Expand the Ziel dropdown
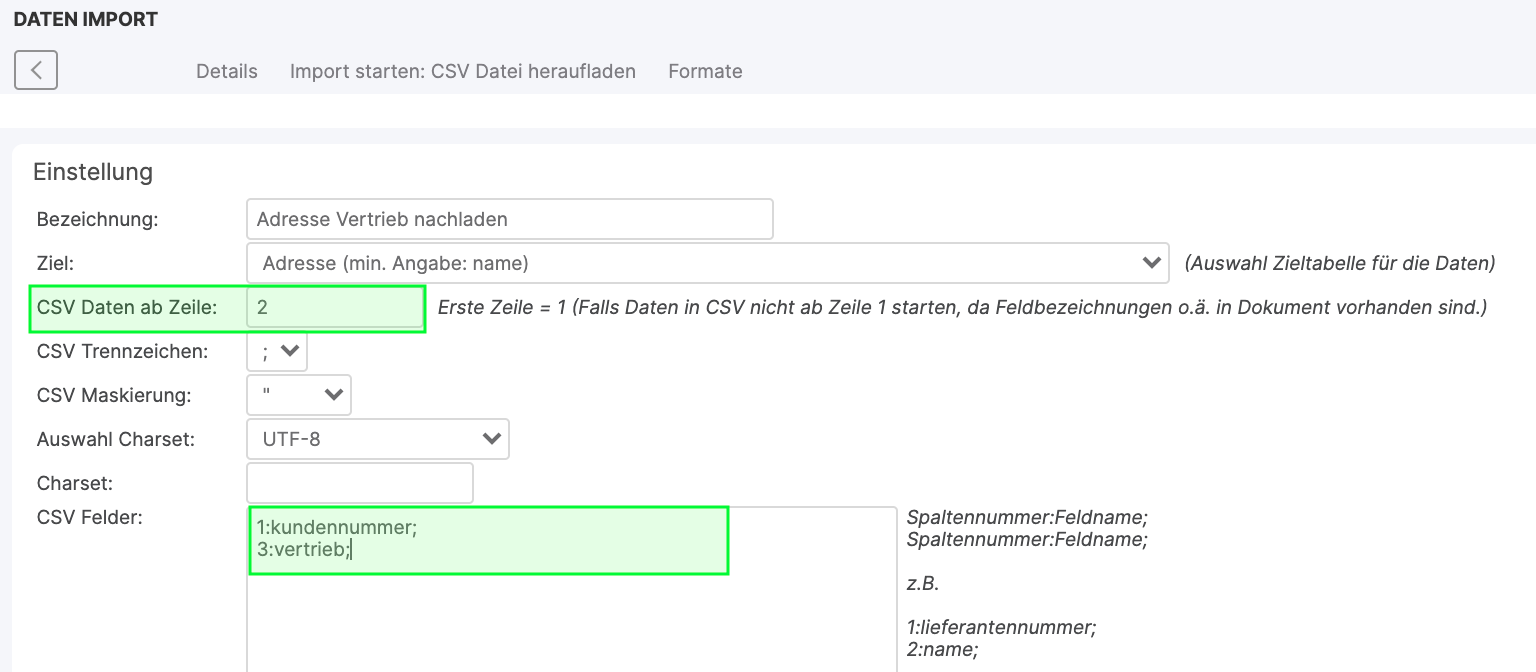The image size is (1536, 672). click(x=707, y=263)
